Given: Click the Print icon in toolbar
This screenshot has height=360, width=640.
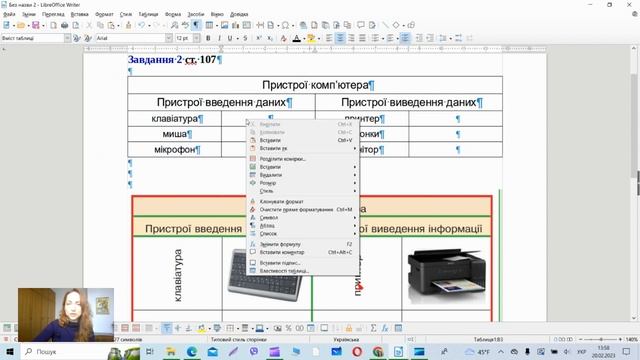Looking at the screenshot, I should coord(64,25).
